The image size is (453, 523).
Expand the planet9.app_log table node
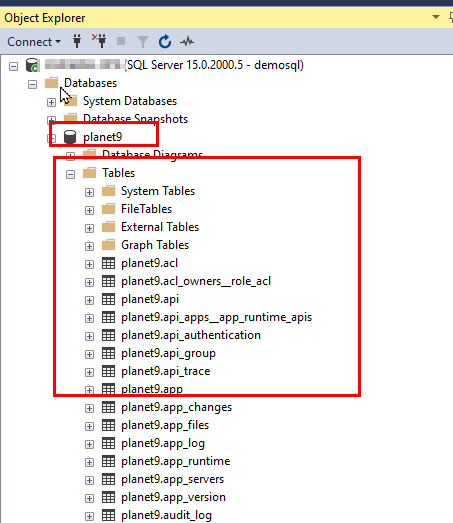[x=89, y=445]
